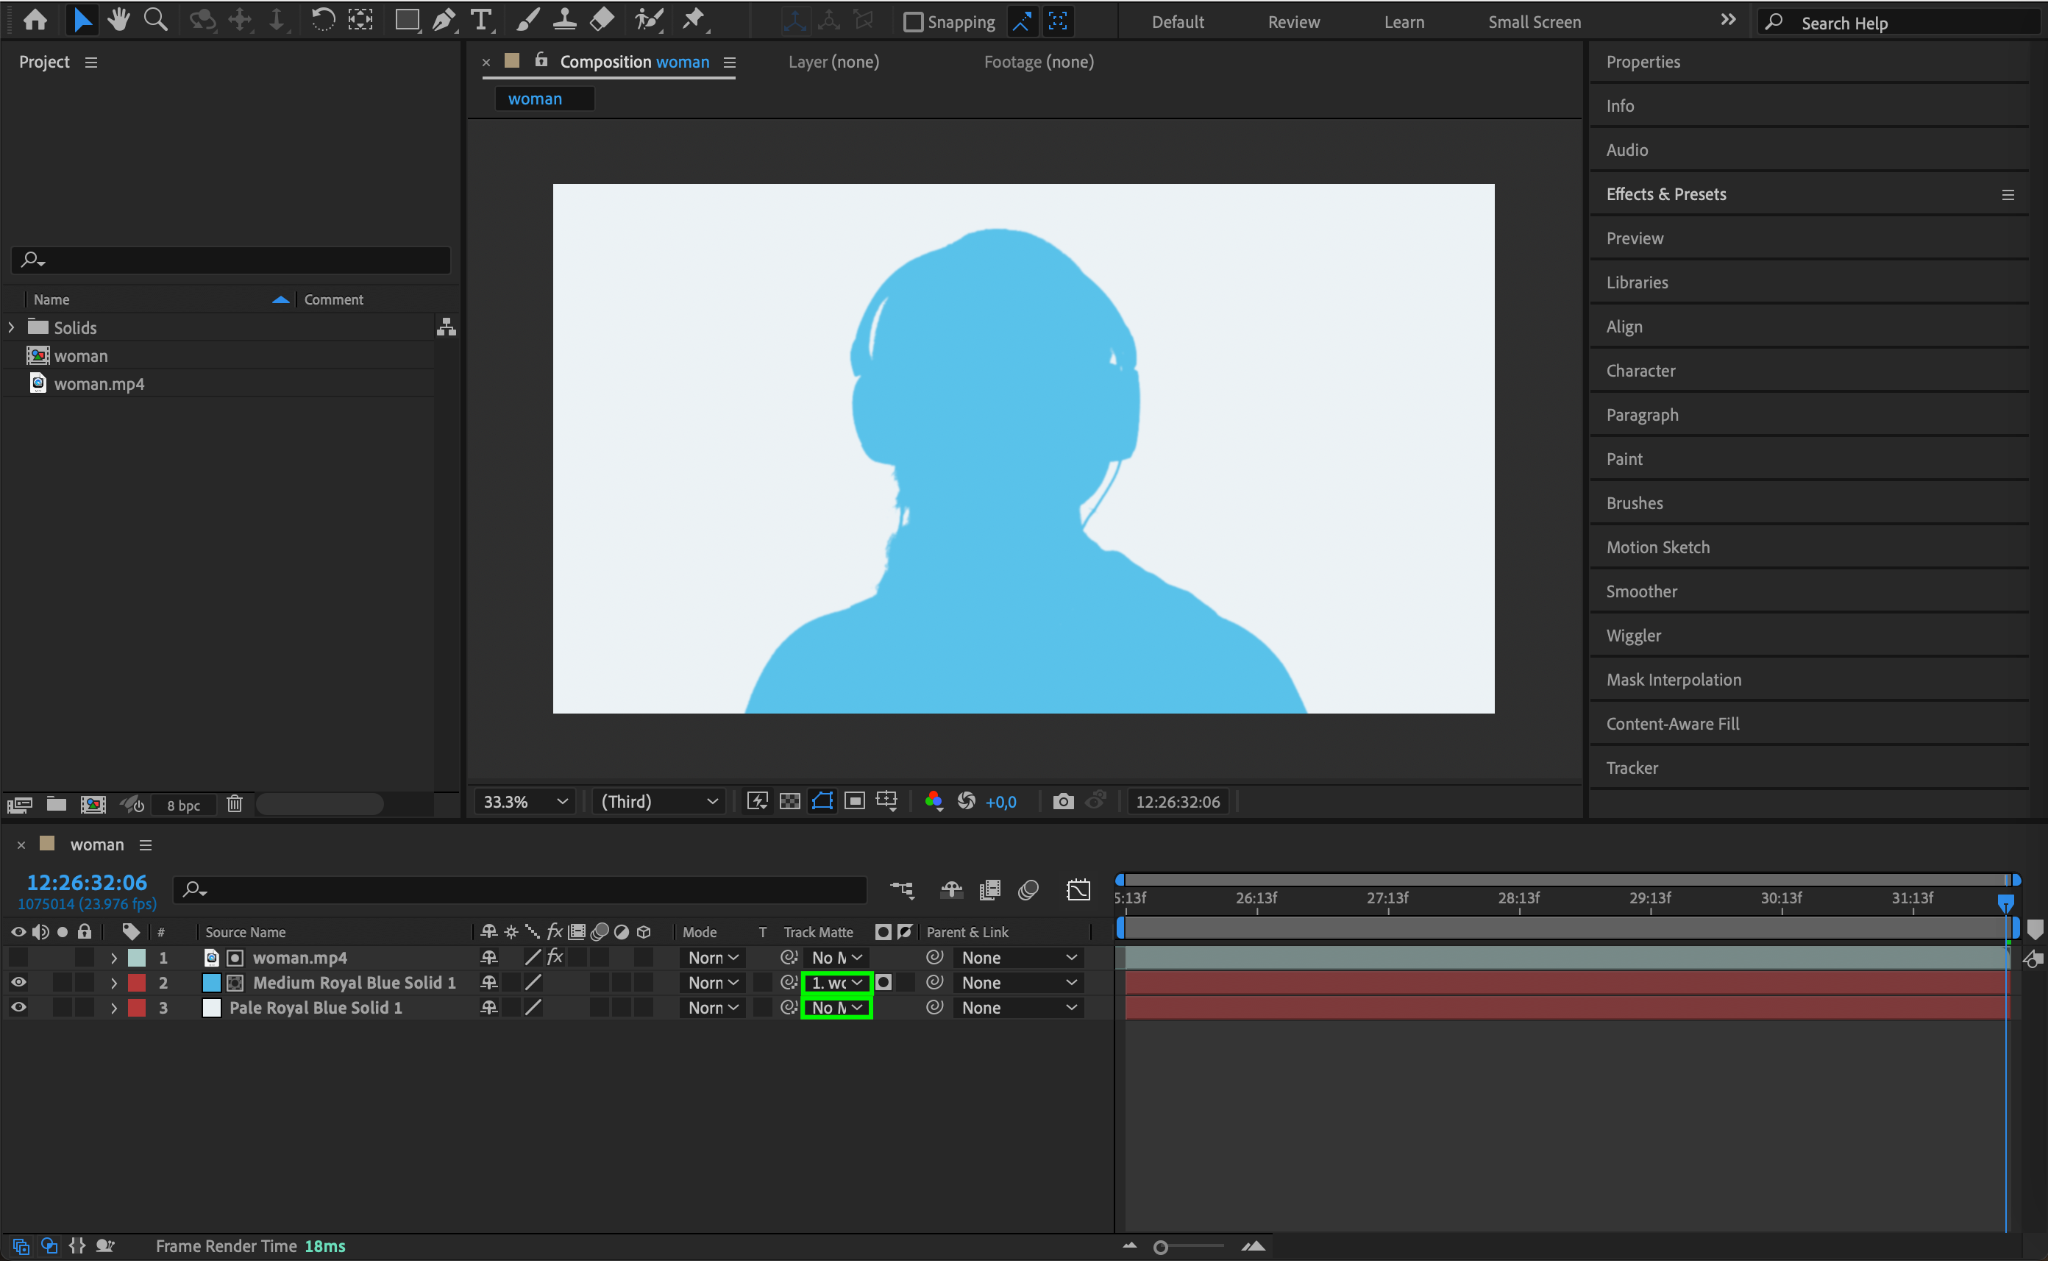Toggle the transparency grid button

790,801
